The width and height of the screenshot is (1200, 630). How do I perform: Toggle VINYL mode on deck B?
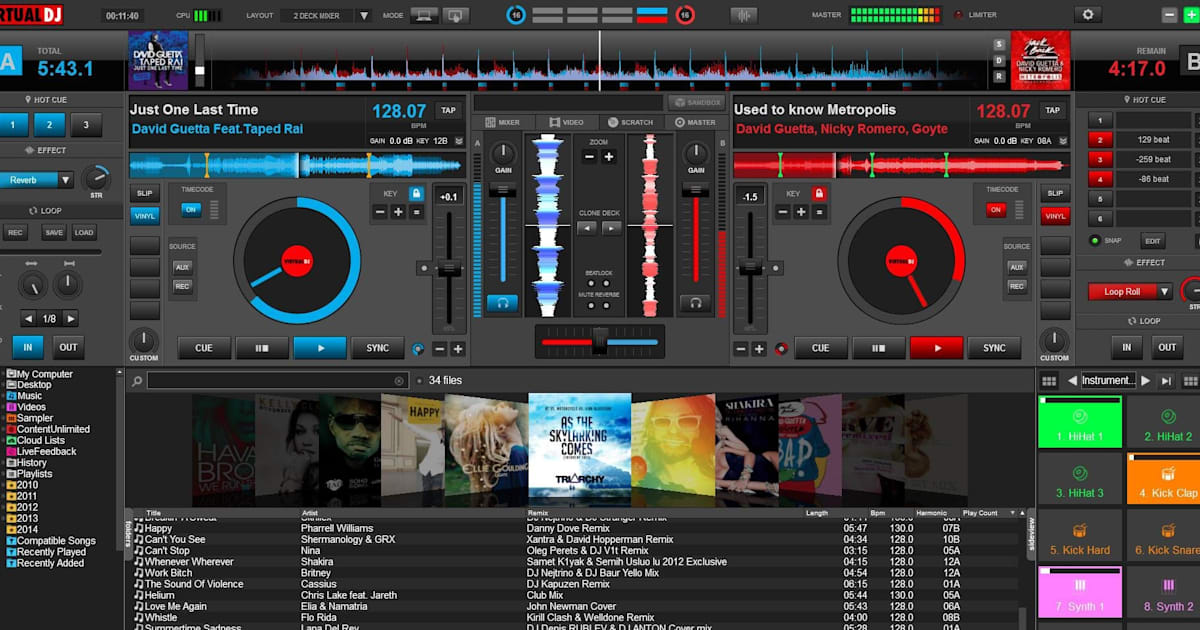1054,216
